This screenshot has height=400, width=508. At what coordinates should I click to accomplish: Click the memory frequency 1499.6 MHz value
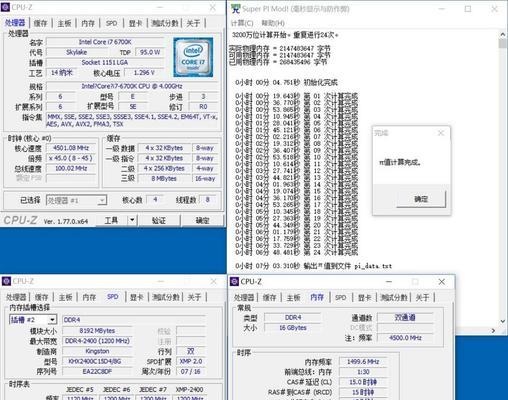[363, 362]
